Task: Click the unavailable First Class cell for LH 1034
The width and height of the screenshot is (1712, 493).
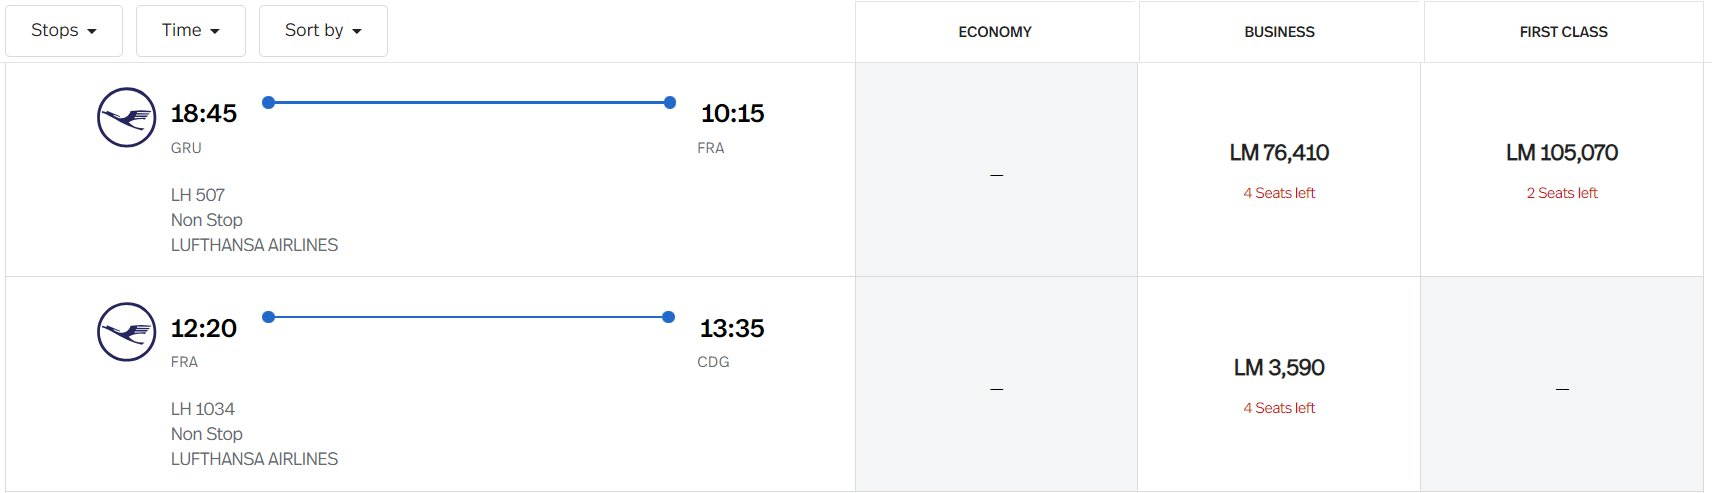Action: [1562, 385]
